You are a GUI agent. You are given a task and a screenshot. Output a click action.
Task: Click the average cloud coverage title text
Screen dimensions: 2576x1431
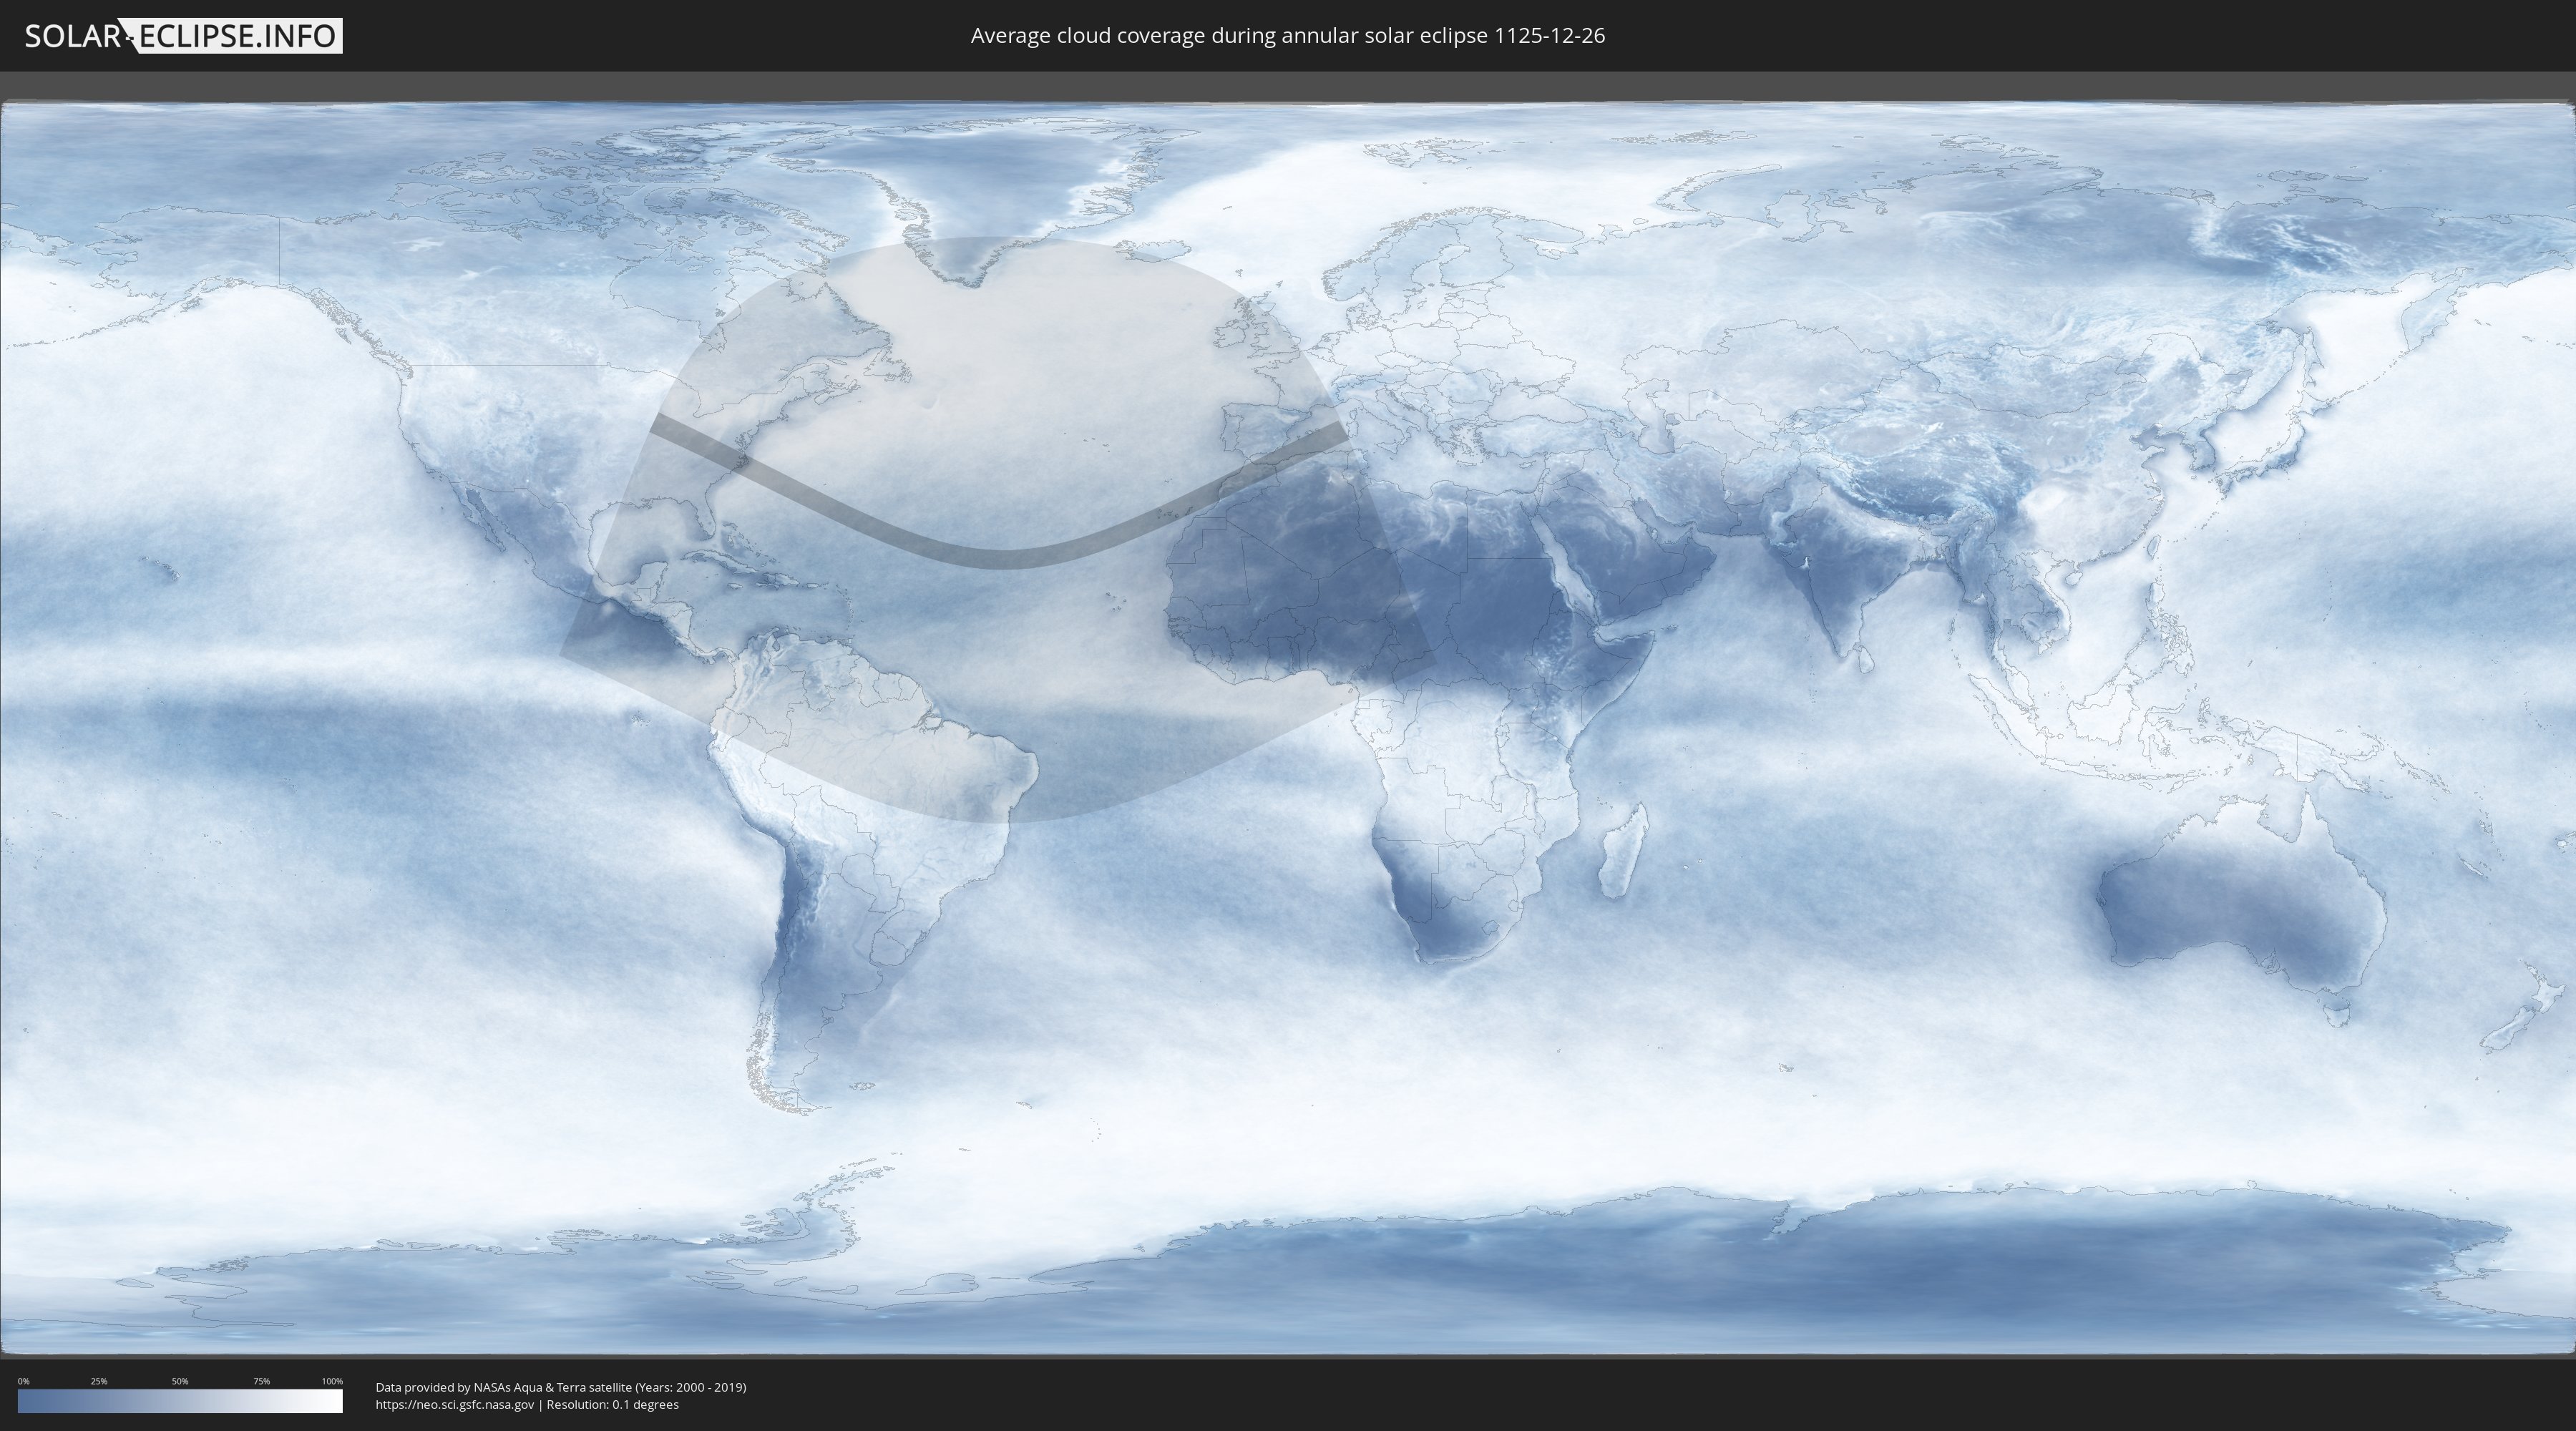[1287, 36]
